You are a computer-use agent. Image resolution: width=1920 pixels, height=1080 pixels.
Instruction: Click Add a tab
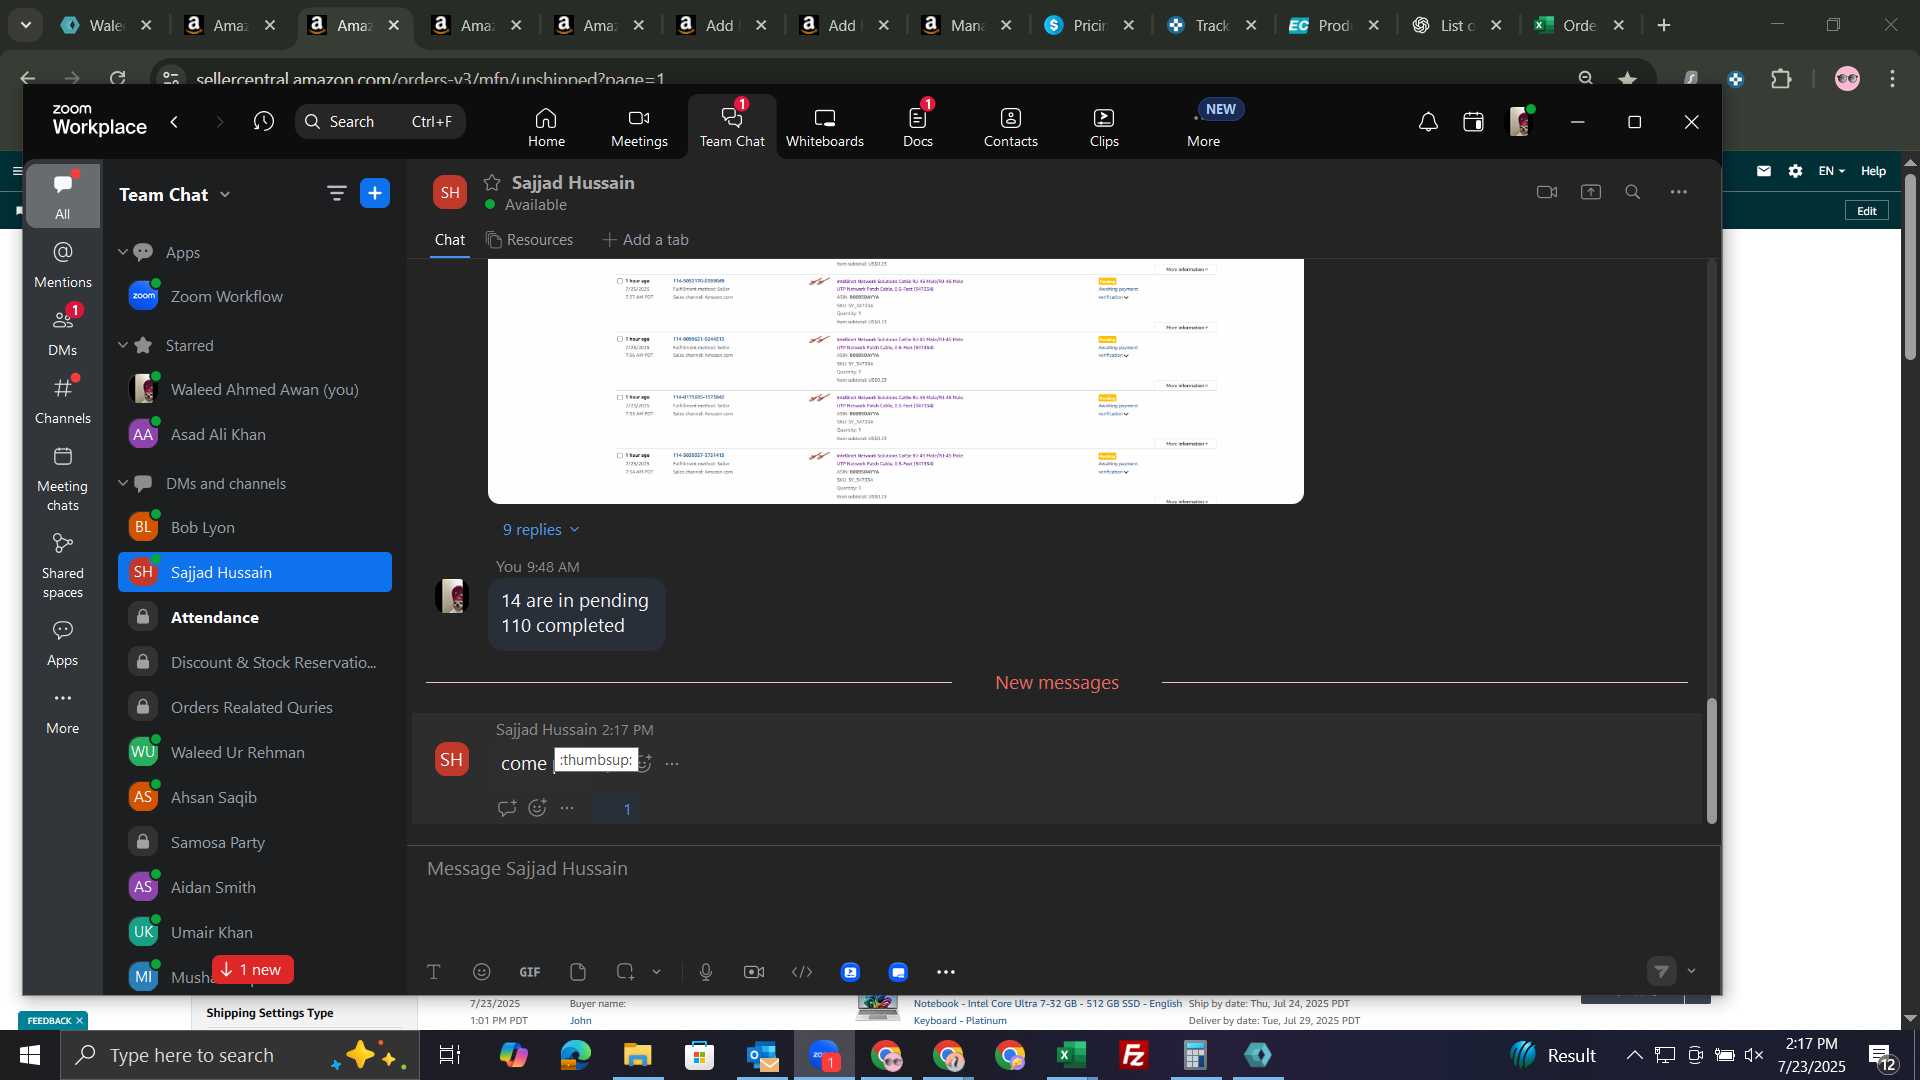(645, 240)
